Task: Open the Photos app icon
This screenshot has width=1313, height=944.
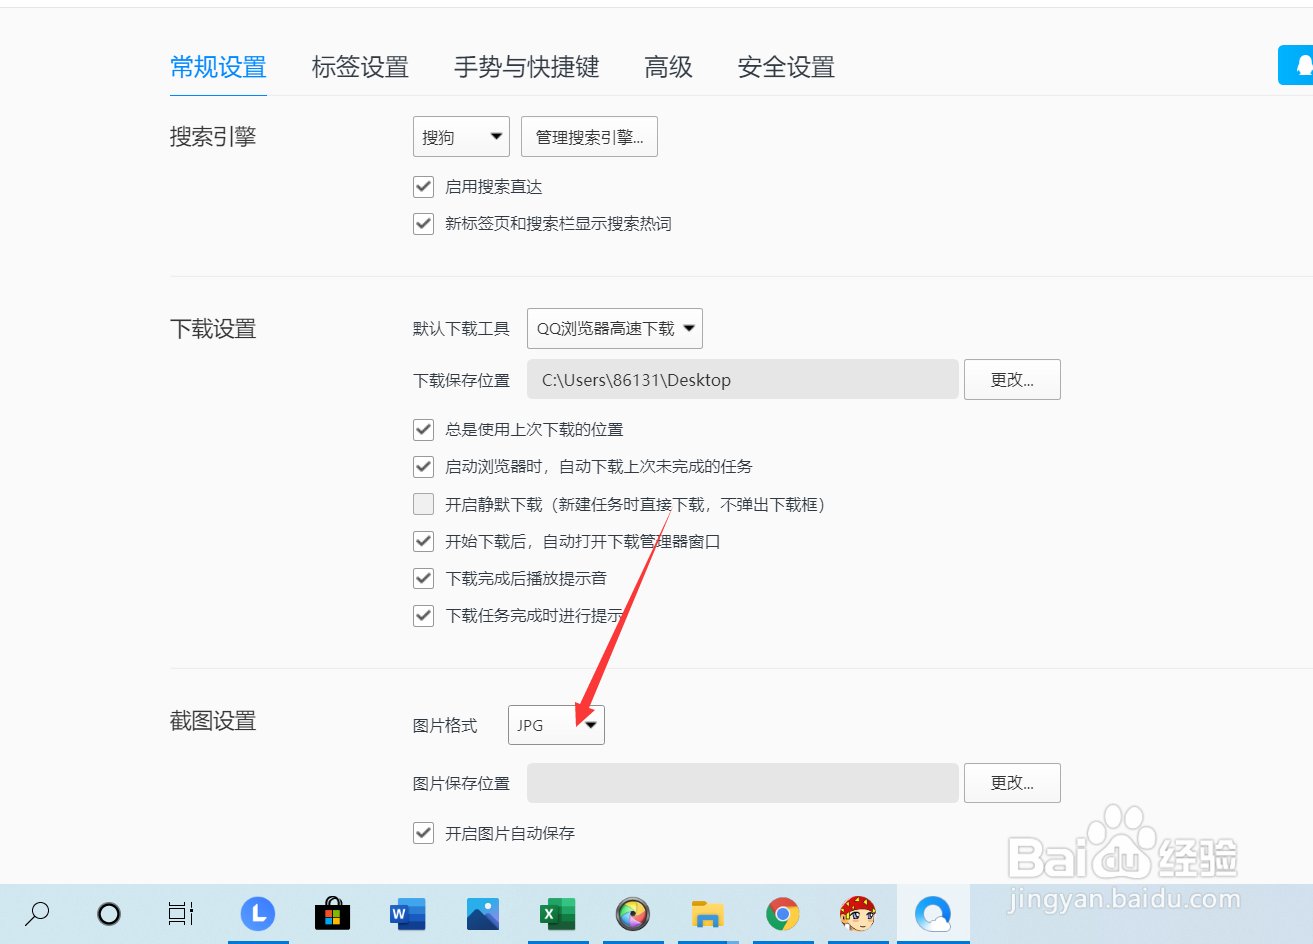Action: [x=483, y=914]
